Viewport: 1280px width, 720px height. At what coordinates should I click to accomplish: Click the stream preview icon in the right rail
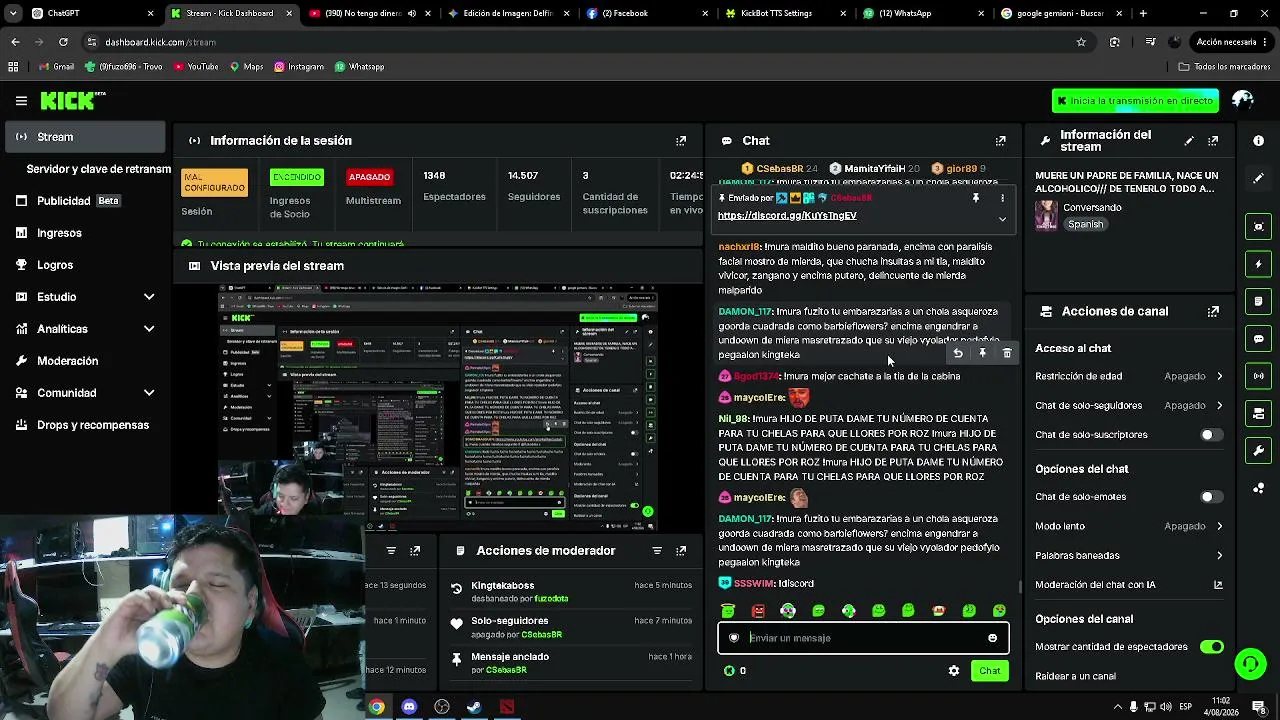click(x=1259, y=226)
